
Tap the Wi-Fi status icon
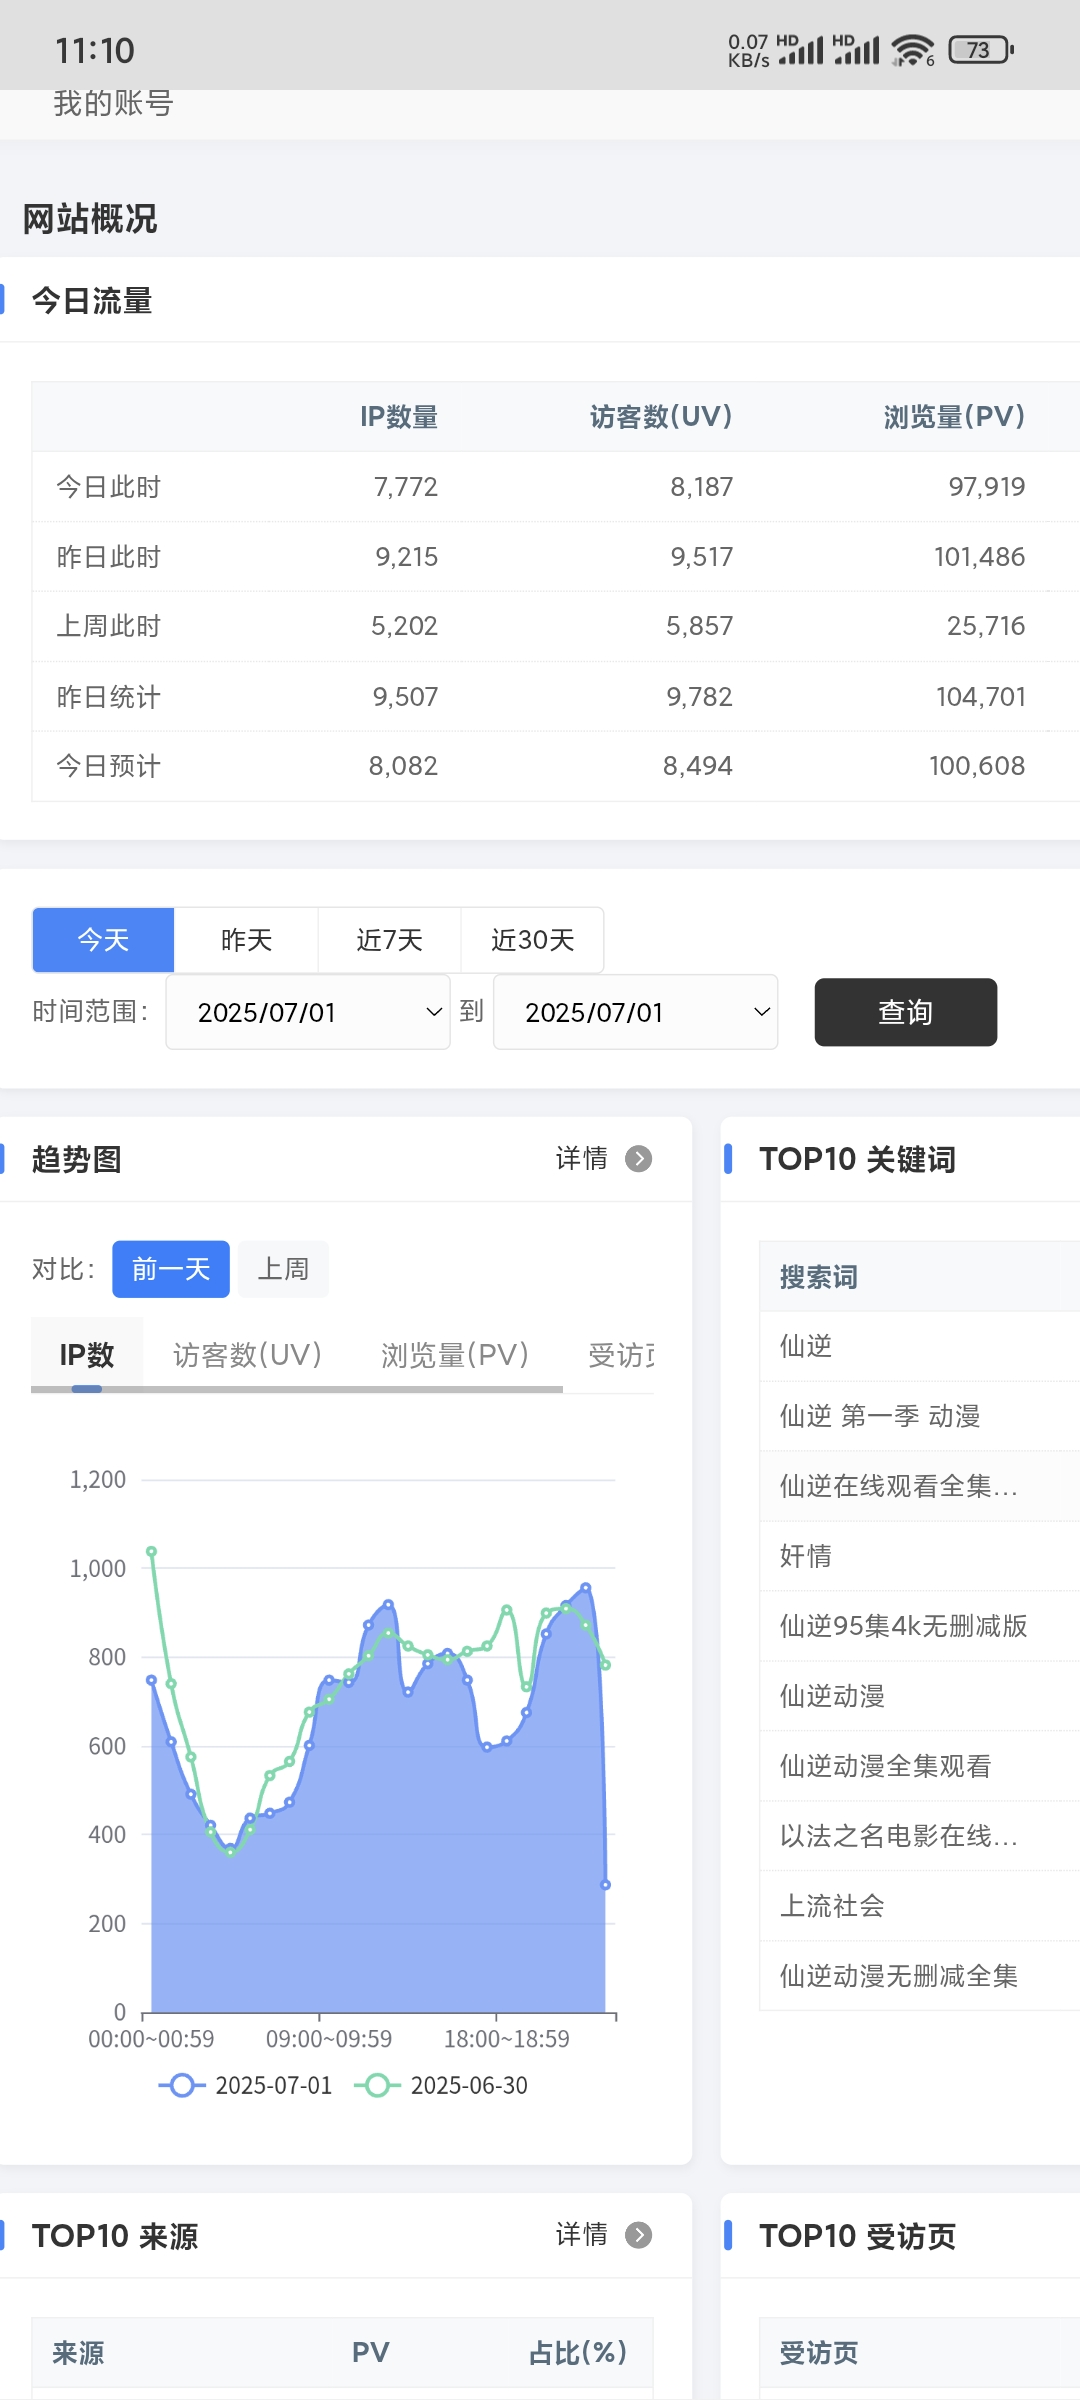pyautogui.click(x=912, y=50)
